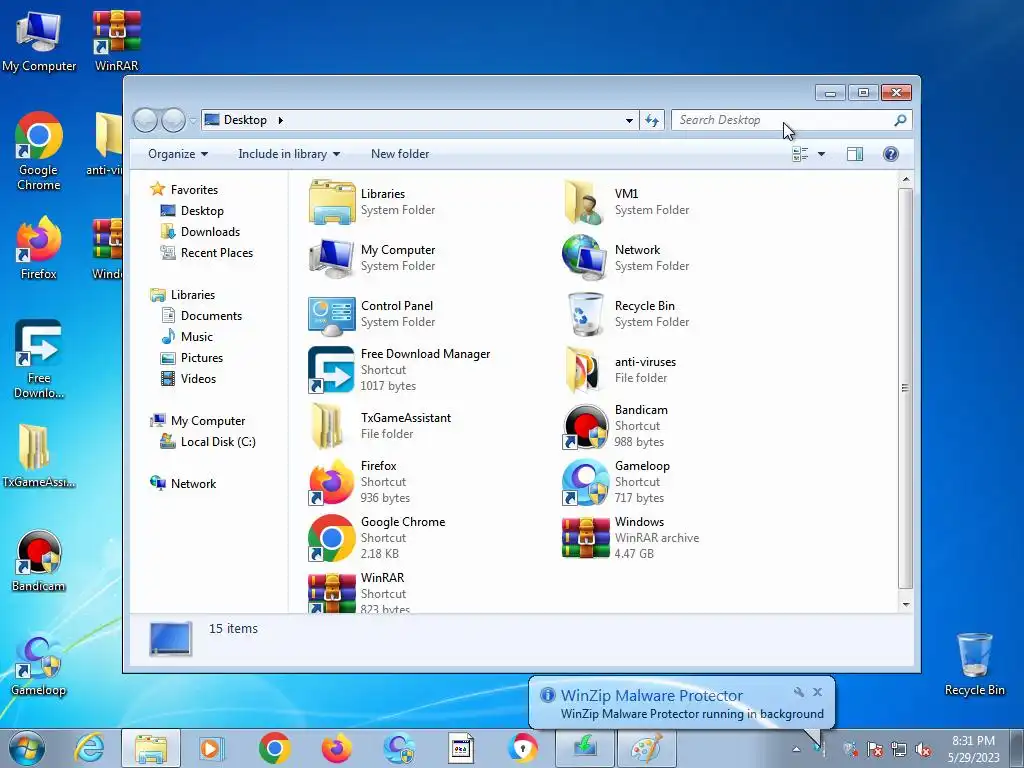Close WinZip Malware Protector notification
This screenshot has width=1024, height=768.
[818, 692]
